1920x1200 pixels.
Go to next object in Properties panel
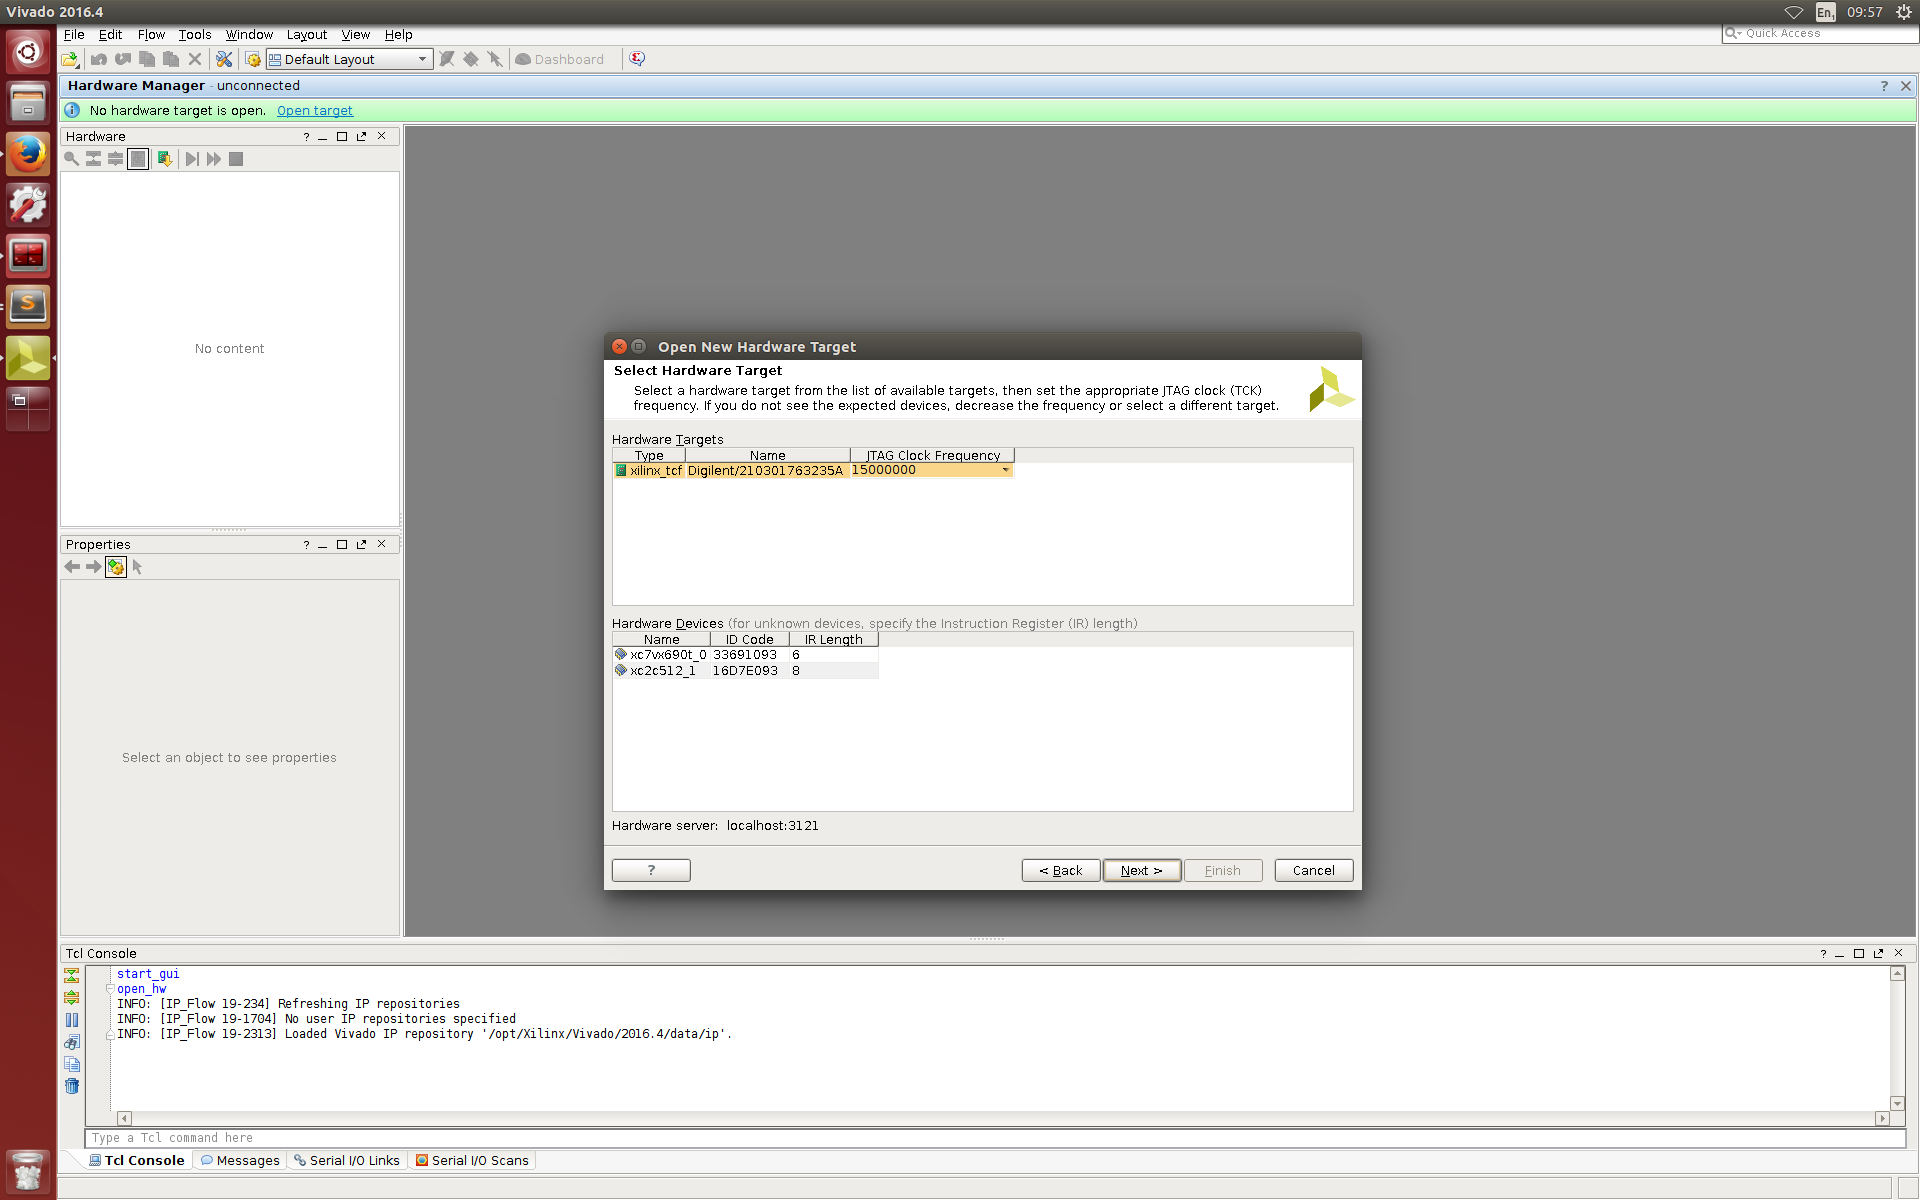pyautogui.click(x=93, y=567)
